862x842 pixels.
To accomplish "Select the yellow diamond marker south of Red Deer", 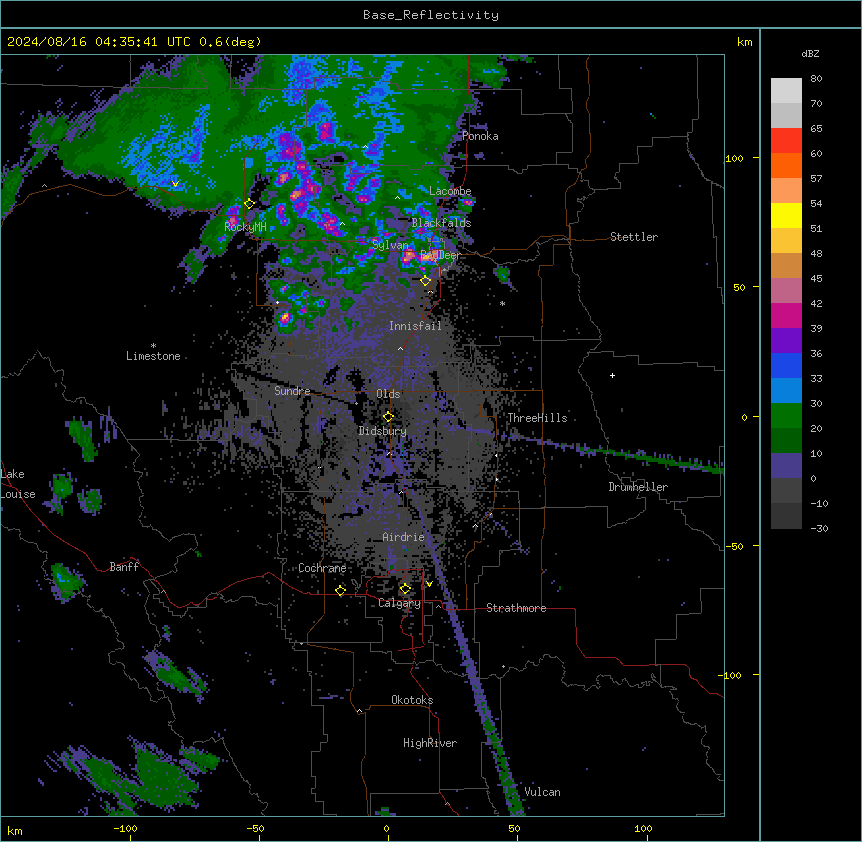I will pyautogui.click(x=426, y=281).
